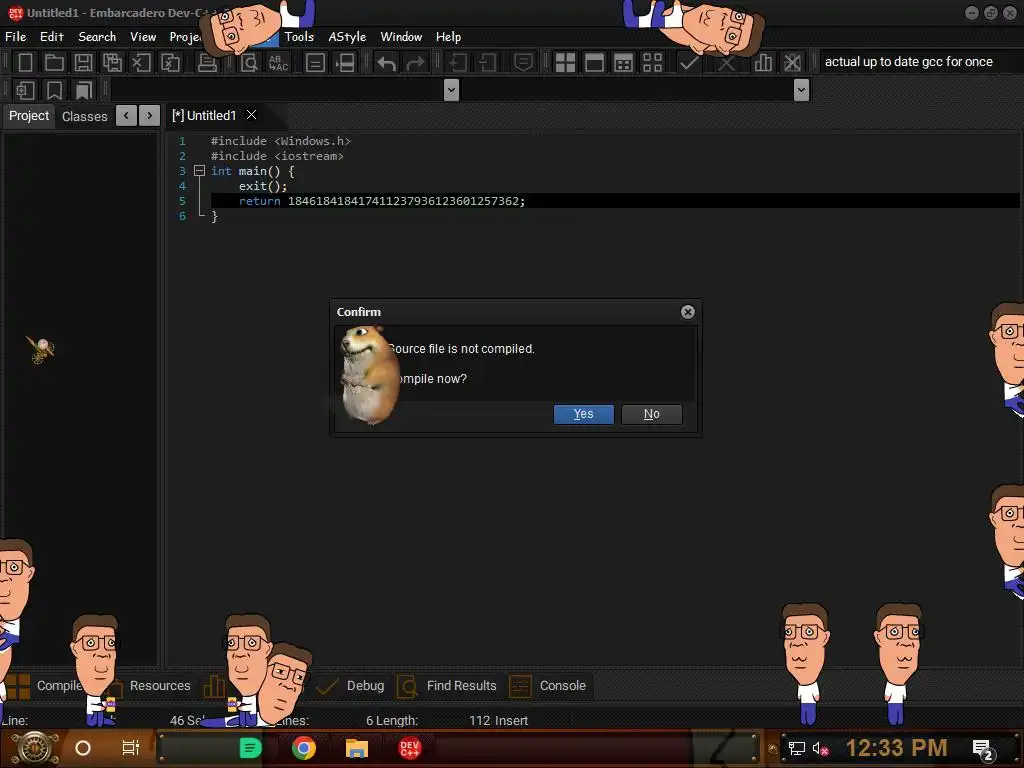
Task: Click the #include <iostream> line
Action: pyautogui.click(x=277, y=156)
